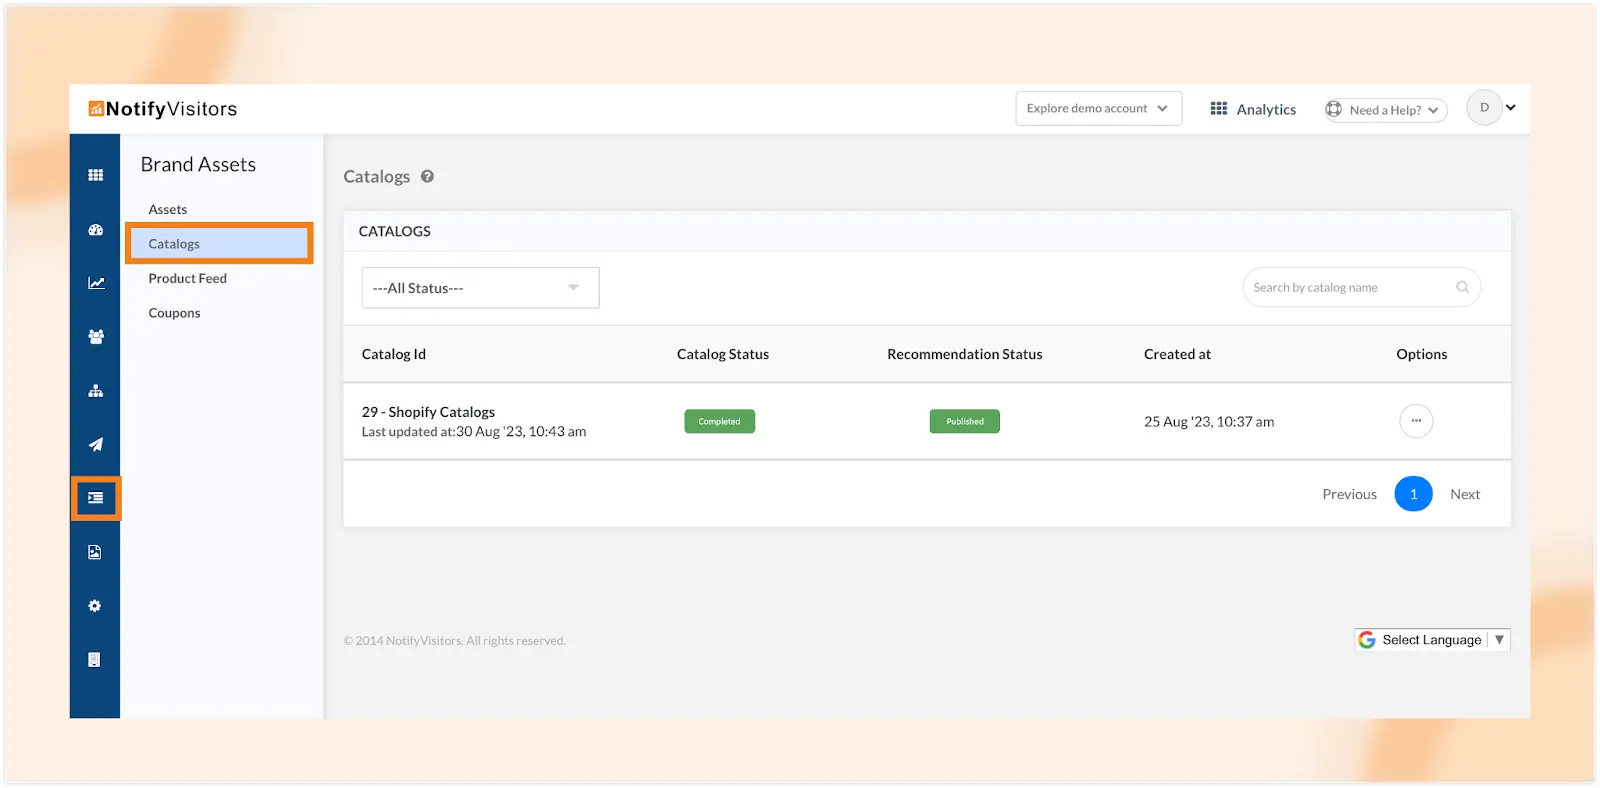This screenshot has height=788, width=1600.
Task: Open the line chart analytics sidebar icon
Action: click(95, 283)
